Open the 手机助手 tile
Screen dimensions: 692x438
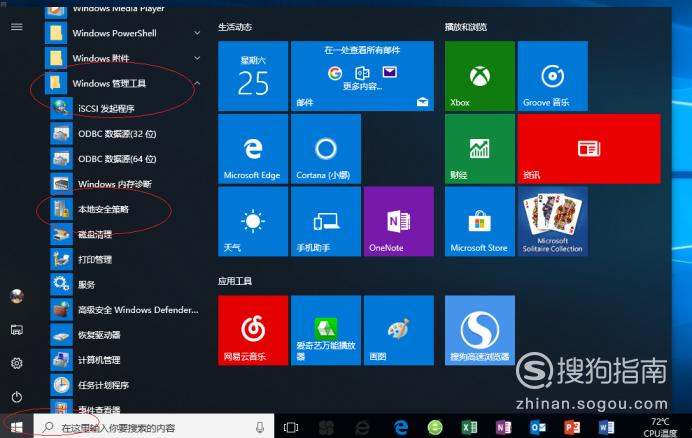326,221
